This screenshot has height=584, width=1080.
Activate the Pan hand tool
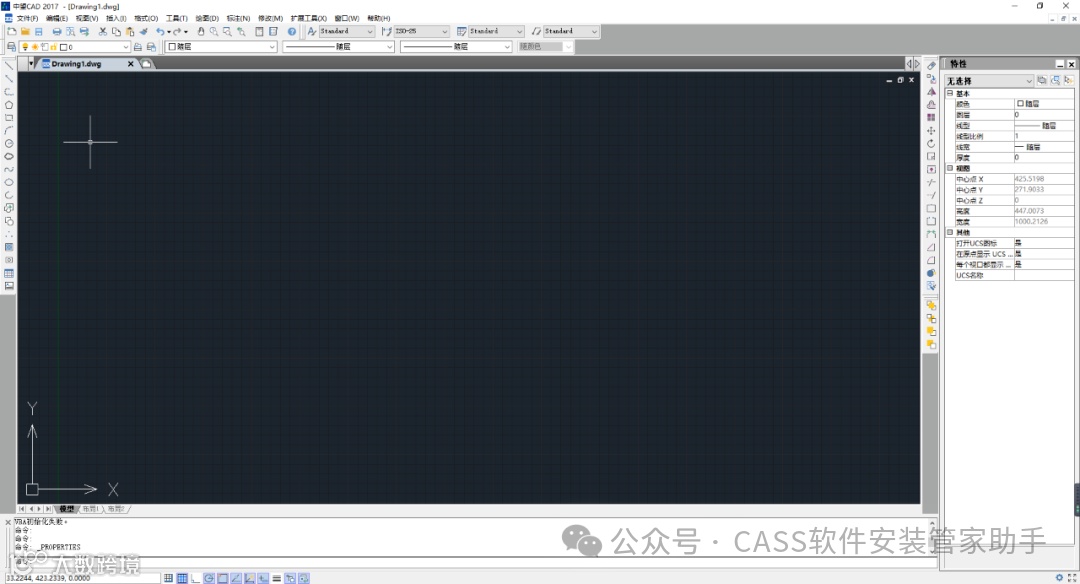[x=201, y=32]
